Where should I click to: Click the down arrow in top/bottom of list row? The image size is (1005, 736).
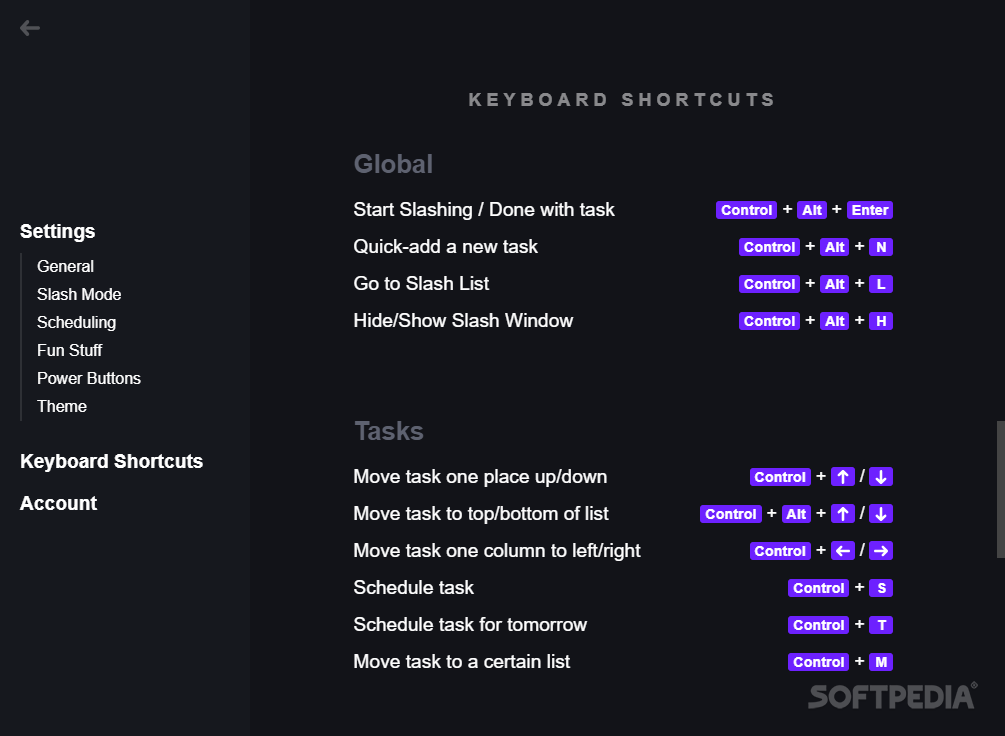coord(881,514)
